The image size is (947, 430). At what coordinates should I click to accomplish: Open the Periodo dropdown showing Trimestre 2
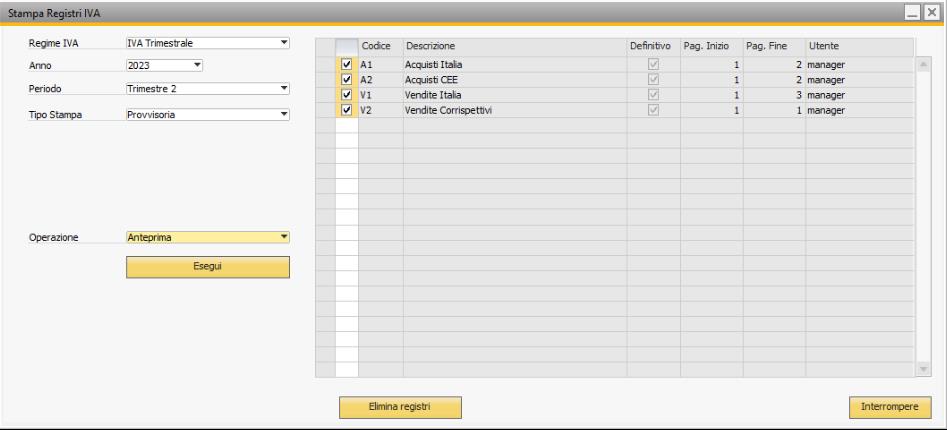pos(208,89)
